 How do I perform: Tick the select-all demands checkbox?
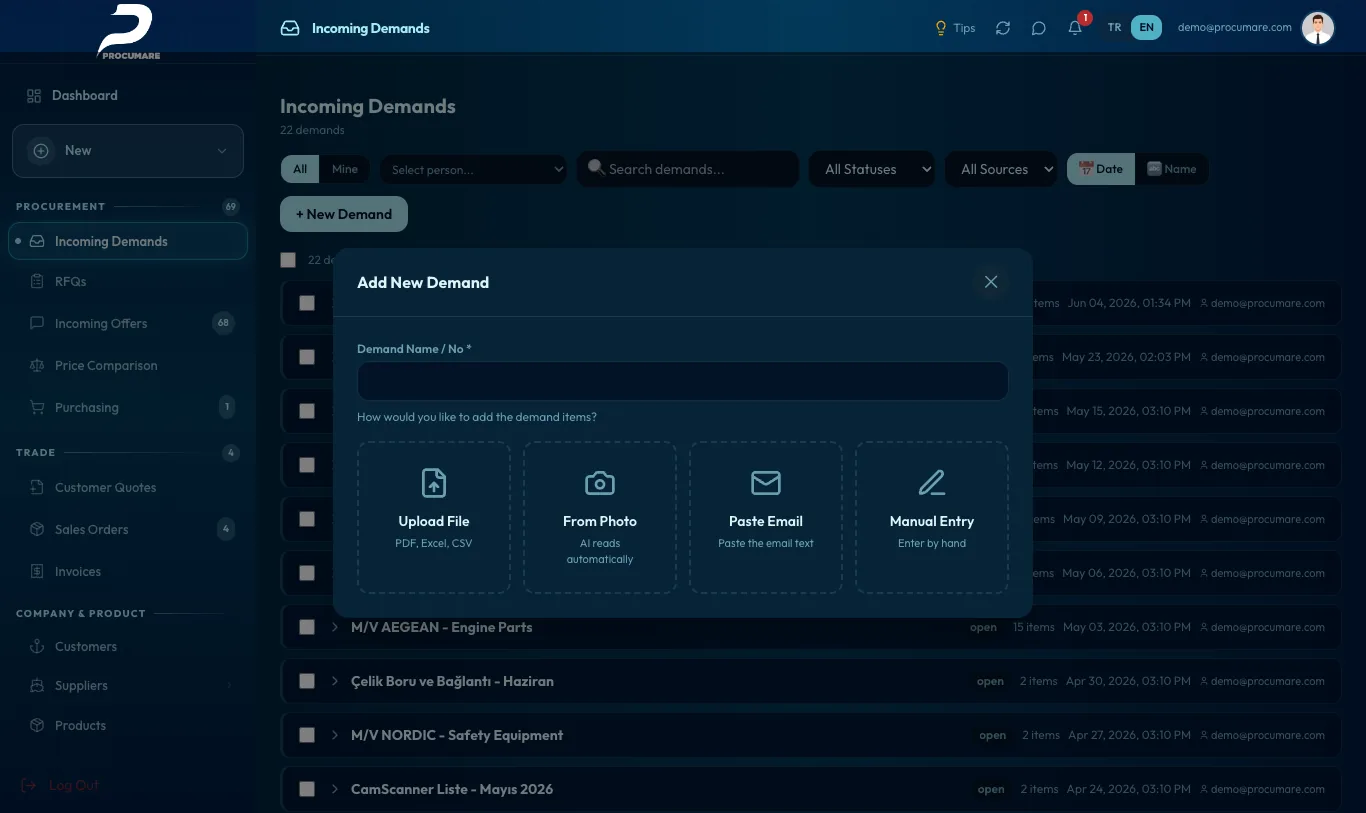tap(288, 259)
